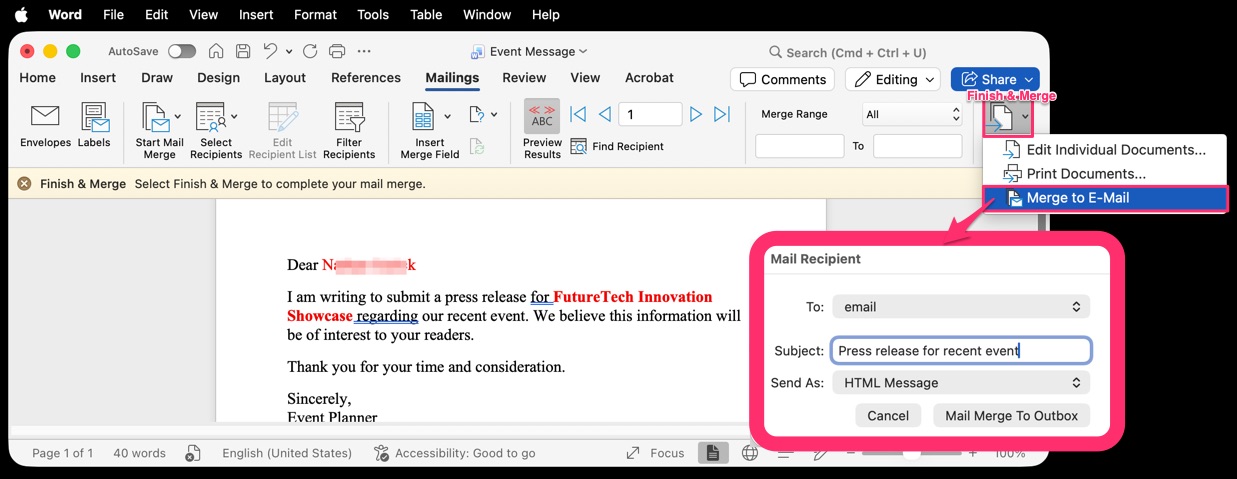
Task: Click the Mail Merge To Outbox button
Action: click(x=1011, y=416)
